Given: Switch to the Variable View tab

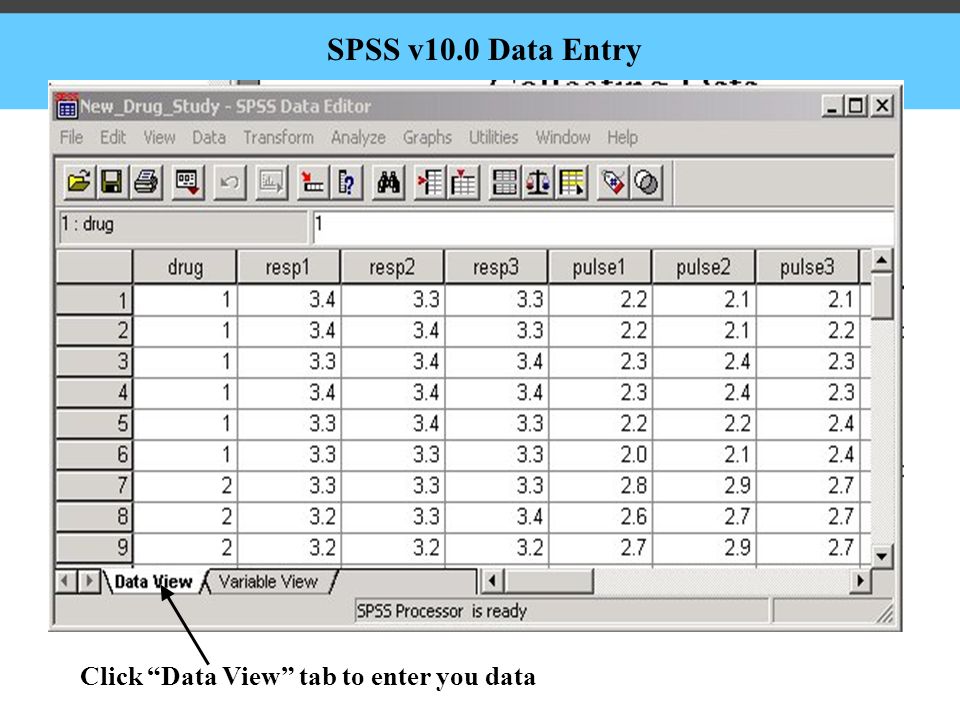Looking at the screenshot, I should click(268, 581).
